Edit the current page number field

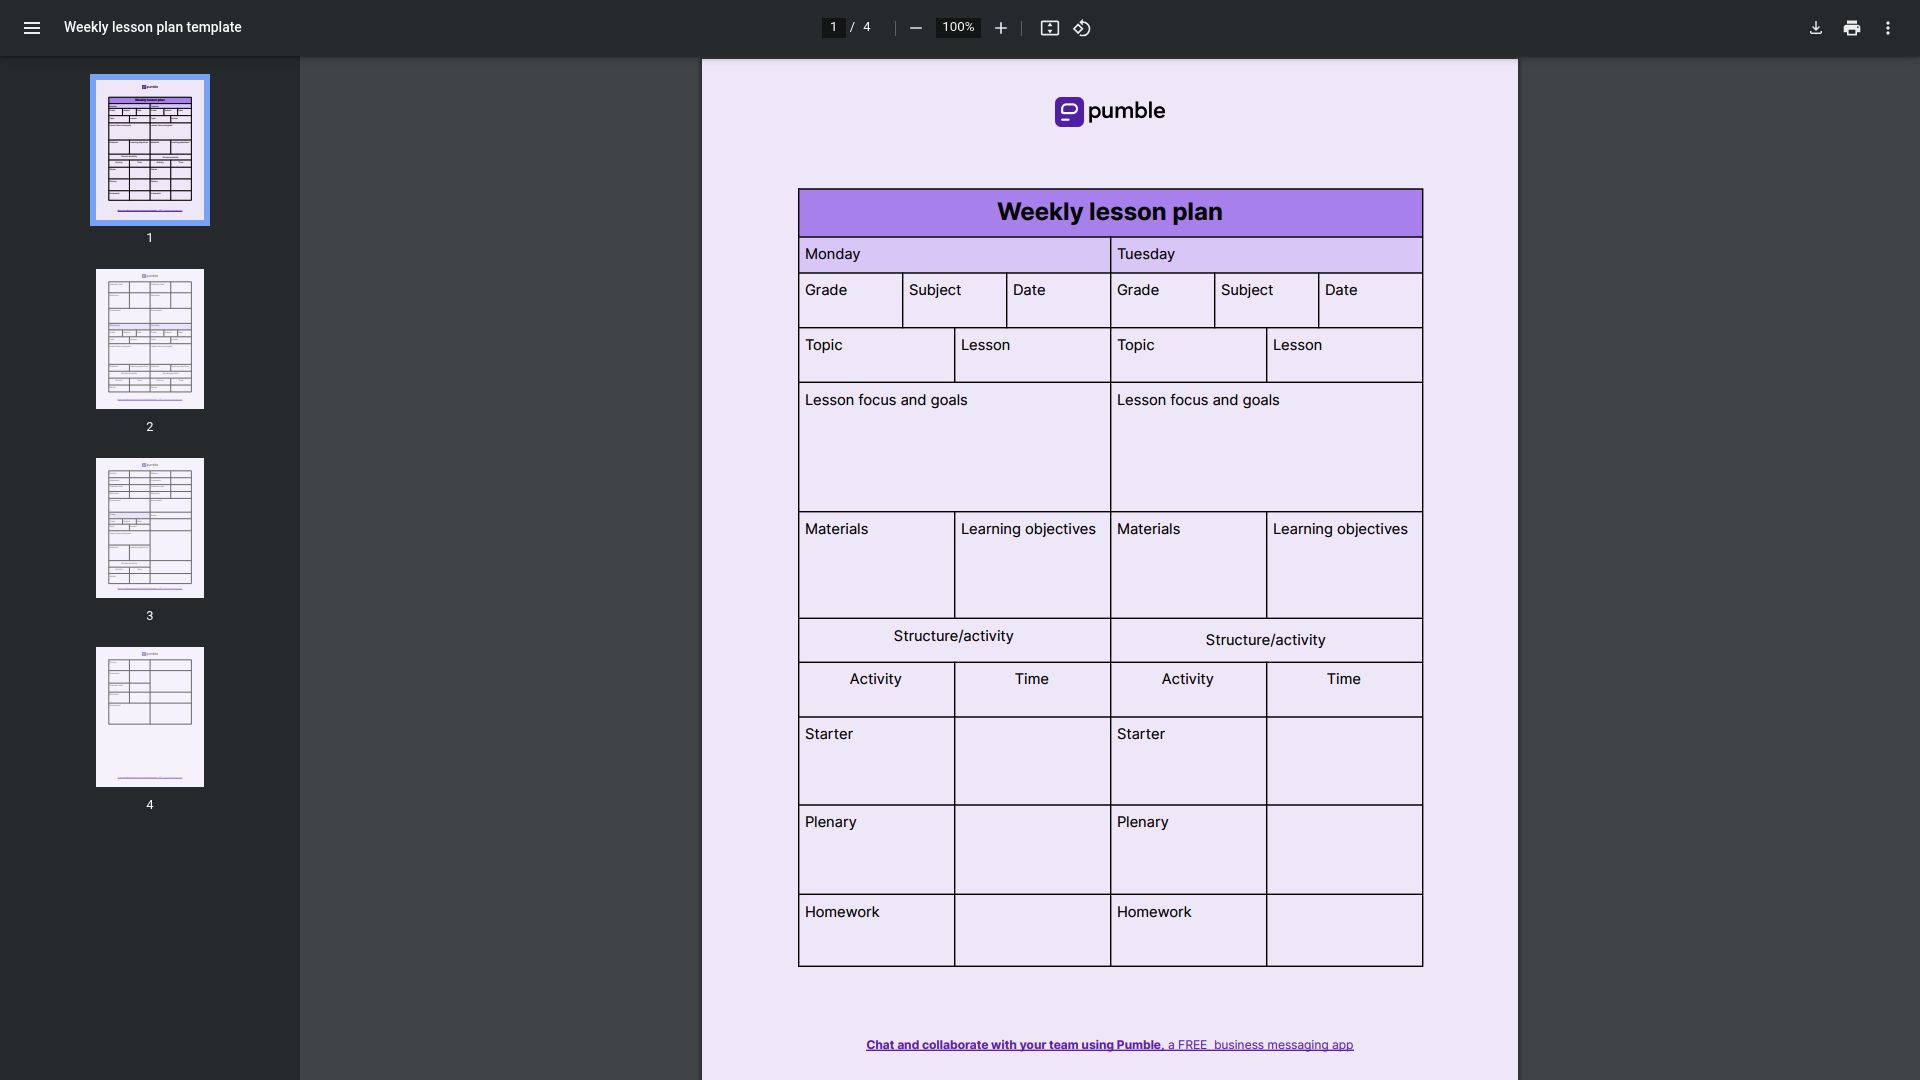(x=833, y=27)
